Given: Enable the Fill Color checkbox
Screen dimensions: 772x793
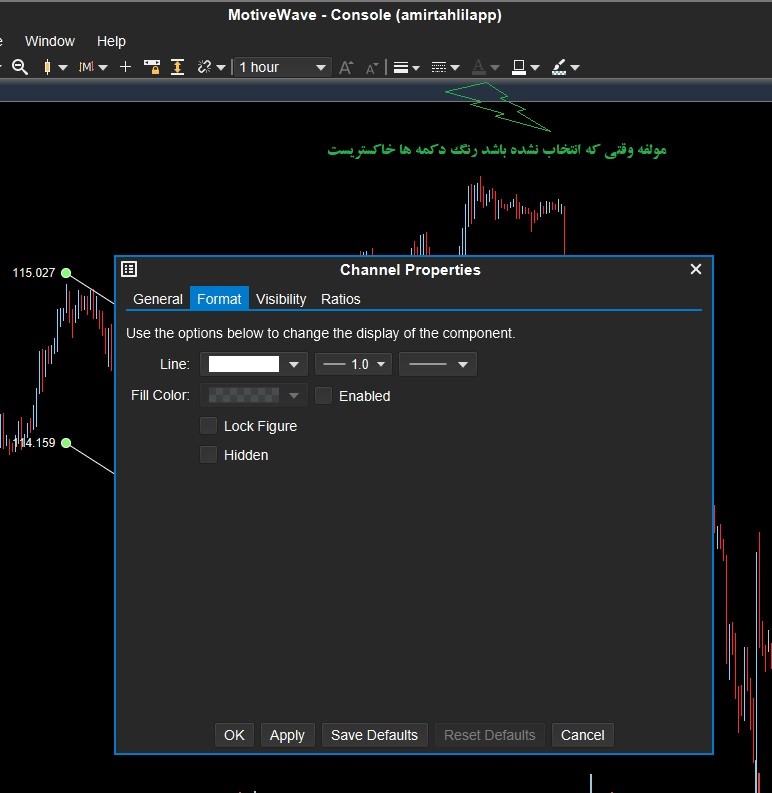Looking at the screenshot, I should pos(323,395).
